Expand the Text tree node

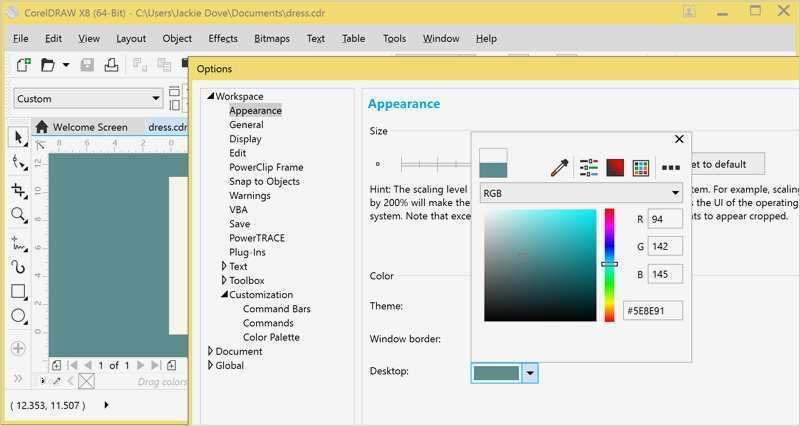[x=224, y=266]
